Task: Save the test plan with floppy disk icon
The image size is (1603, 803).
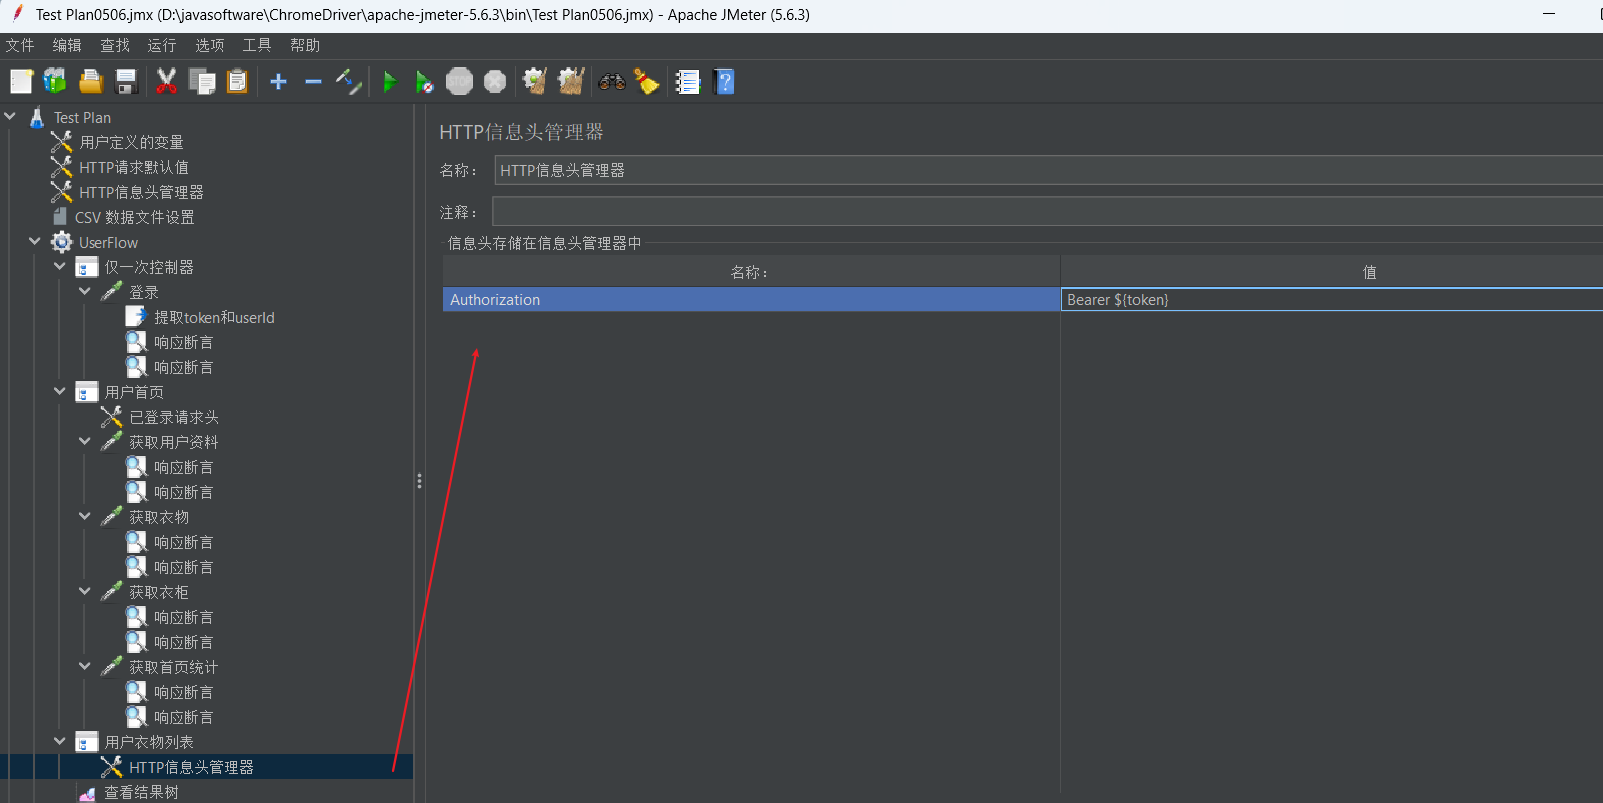Action: tap(126, 82)
